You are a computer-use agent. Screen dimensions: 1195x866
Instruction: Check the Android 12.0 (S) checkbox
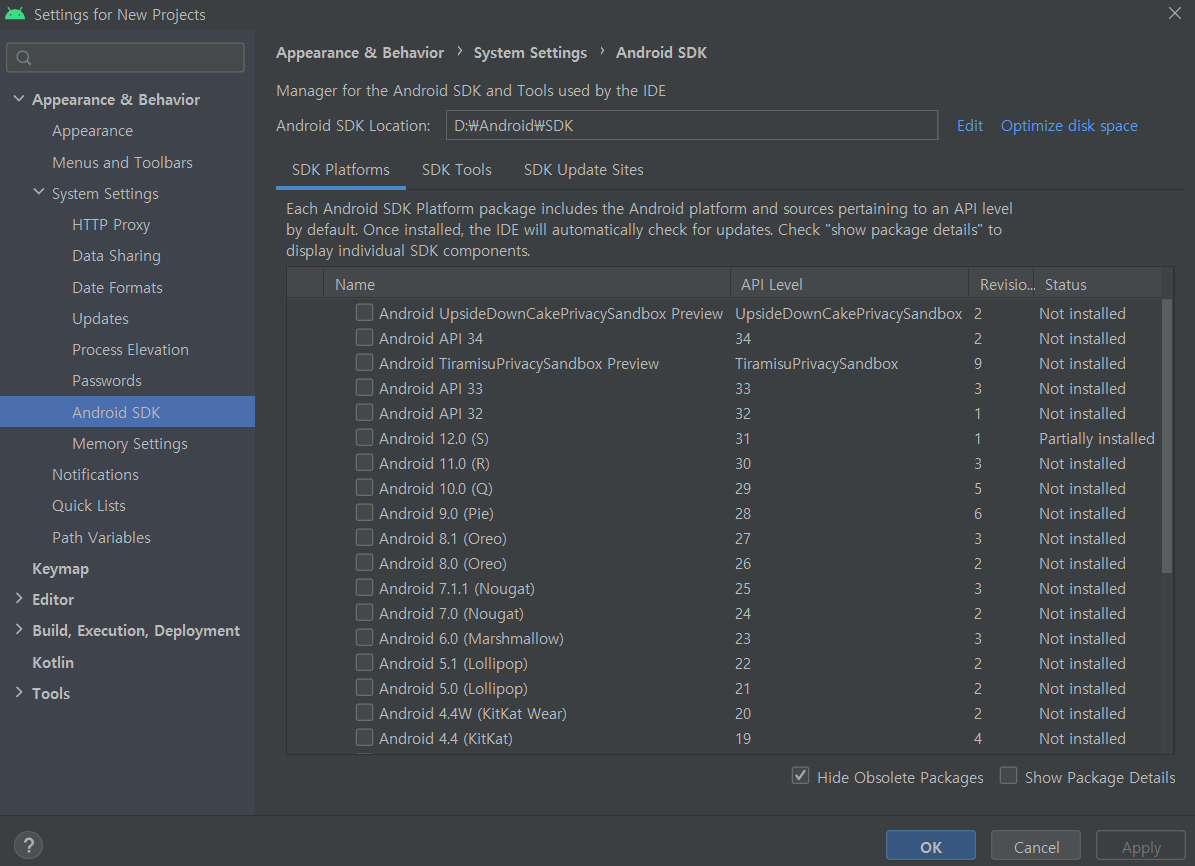point(364,438)
